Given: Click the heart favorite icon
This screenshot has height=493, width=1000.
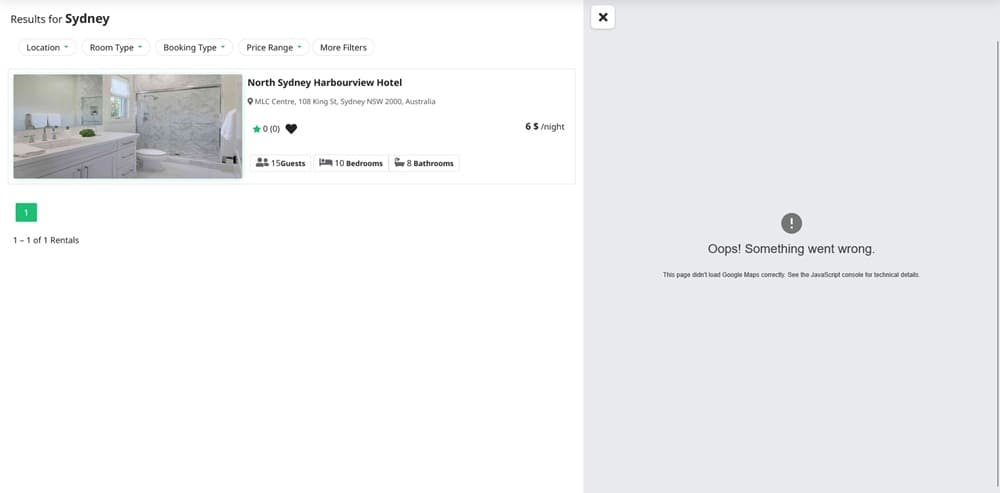Looking at the screenshot, I should click(x=291, y=129).
